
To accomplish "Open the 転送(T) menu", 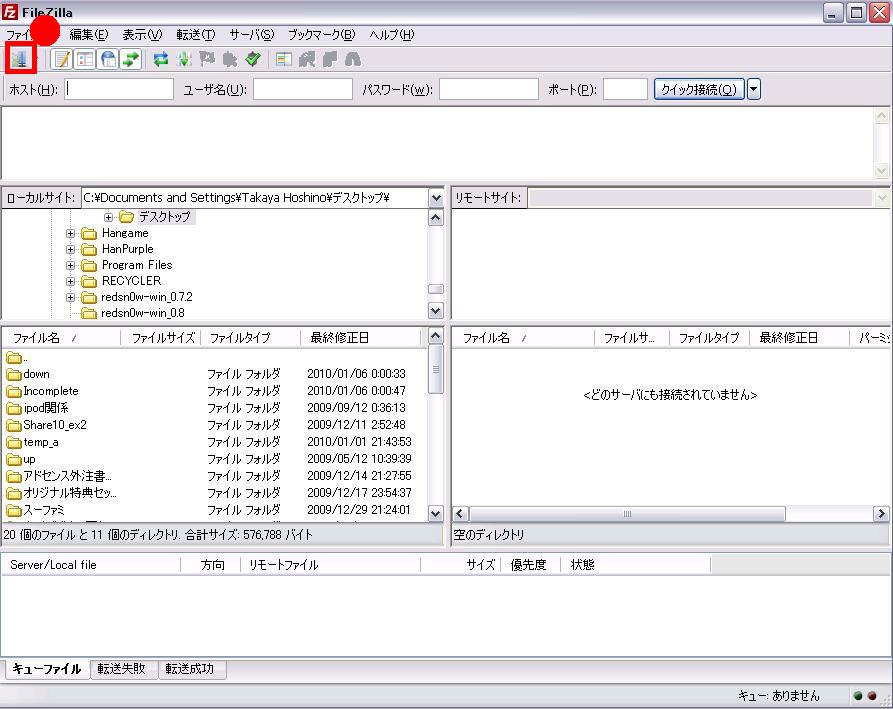I will [x=195, y=35].
